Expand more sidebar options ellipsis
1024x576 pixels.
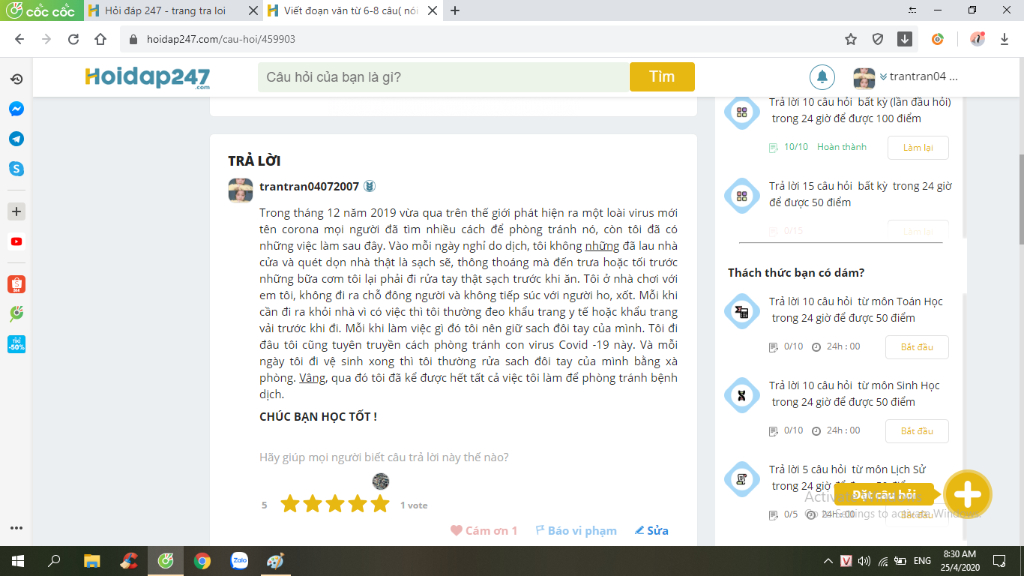16,528
